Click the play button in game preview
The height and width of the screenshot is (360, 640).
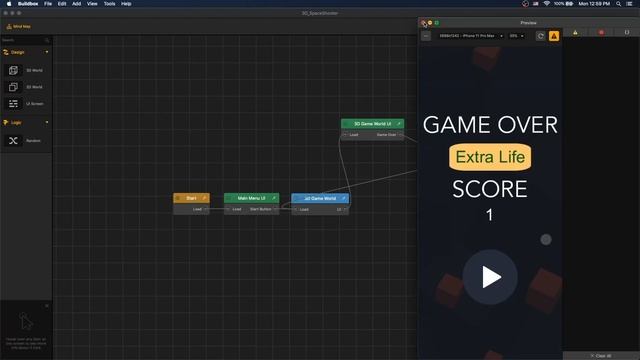click(x=490, y=277)
